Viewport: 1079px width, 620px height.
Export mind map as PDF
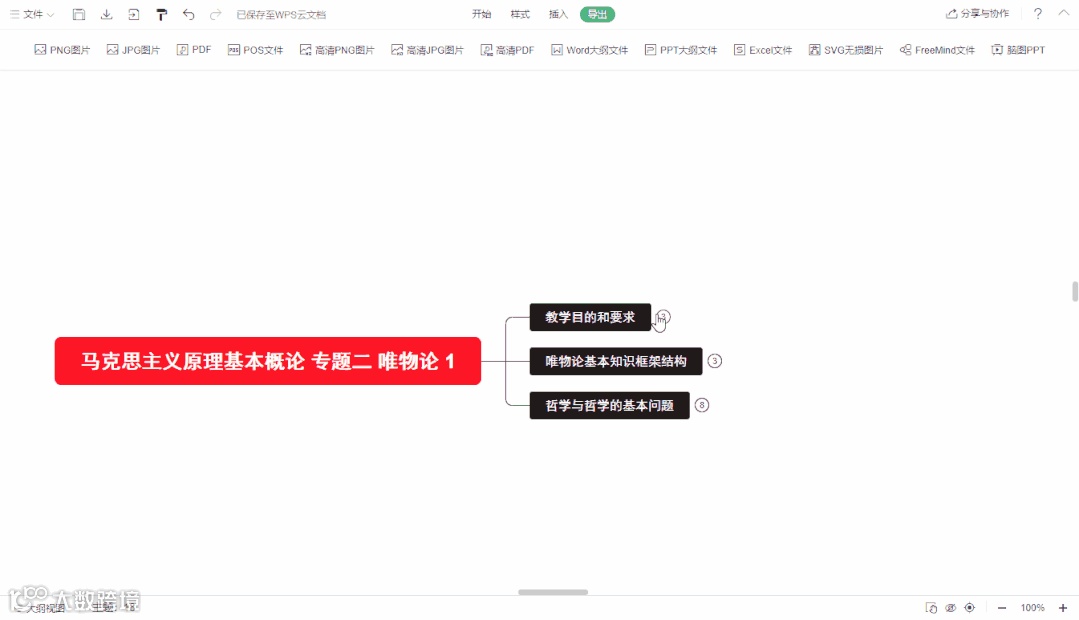click(194, 50)
